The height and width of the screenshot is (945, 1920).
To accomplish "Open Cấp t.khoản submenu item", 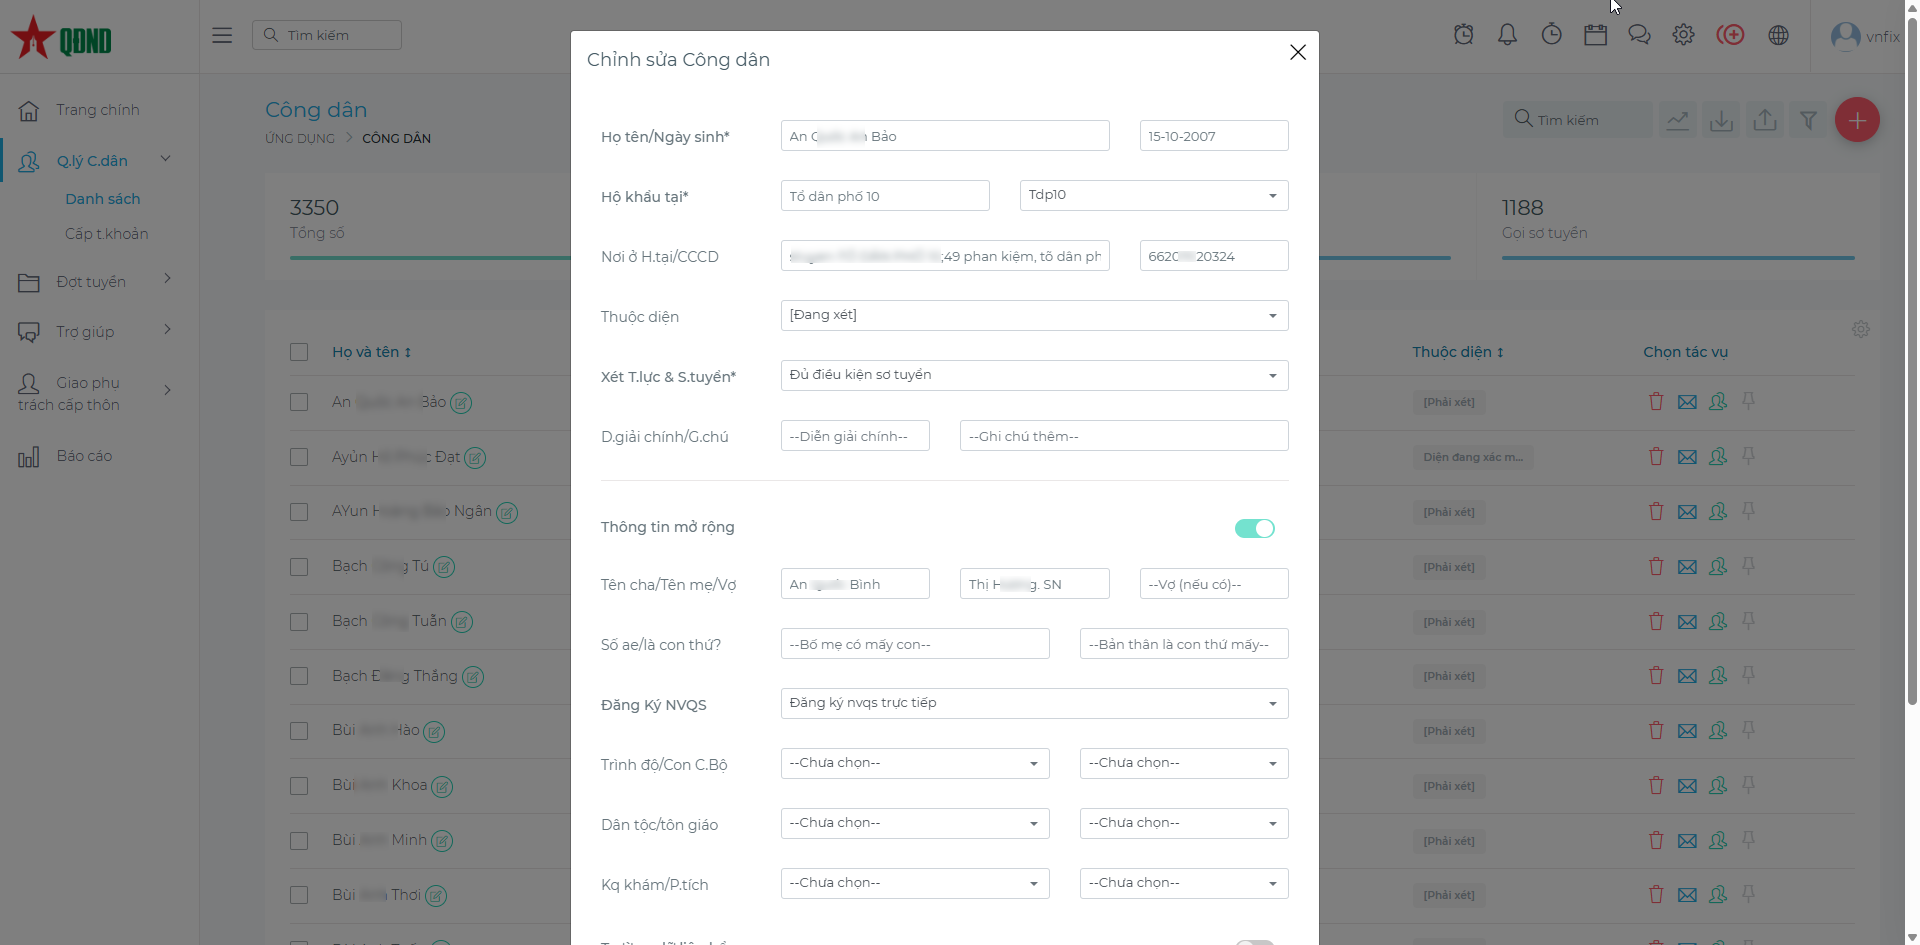I will pos(107,234).
